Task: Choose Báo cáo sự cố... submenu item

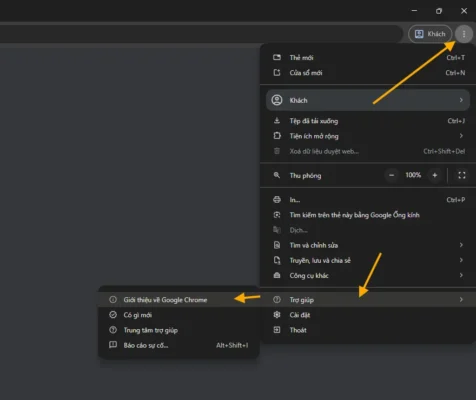Action: [179, 345]
